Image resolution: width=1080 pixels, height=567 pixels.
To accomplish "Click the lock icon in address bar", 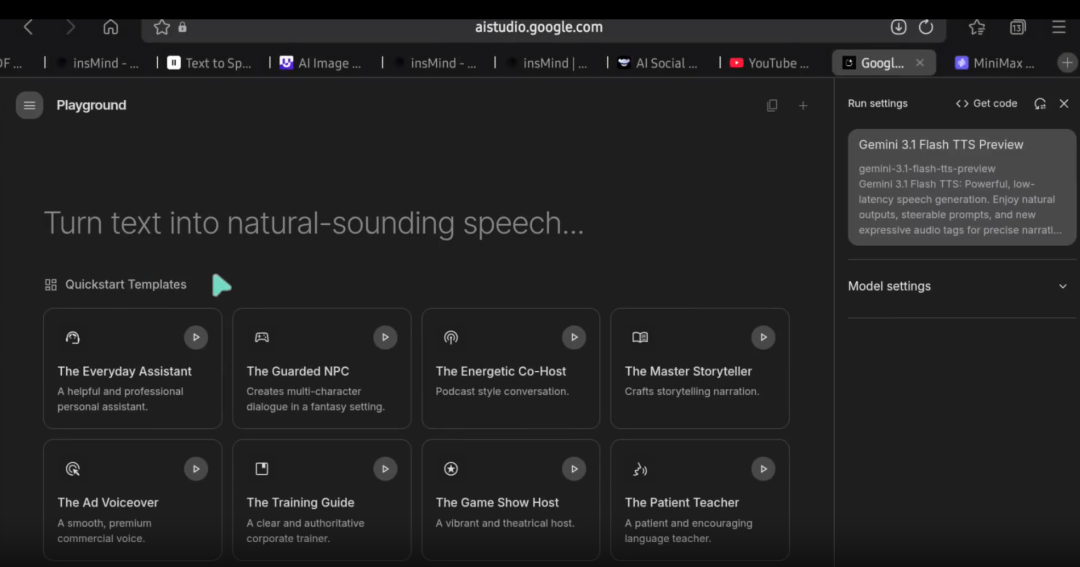I will 183,28.
